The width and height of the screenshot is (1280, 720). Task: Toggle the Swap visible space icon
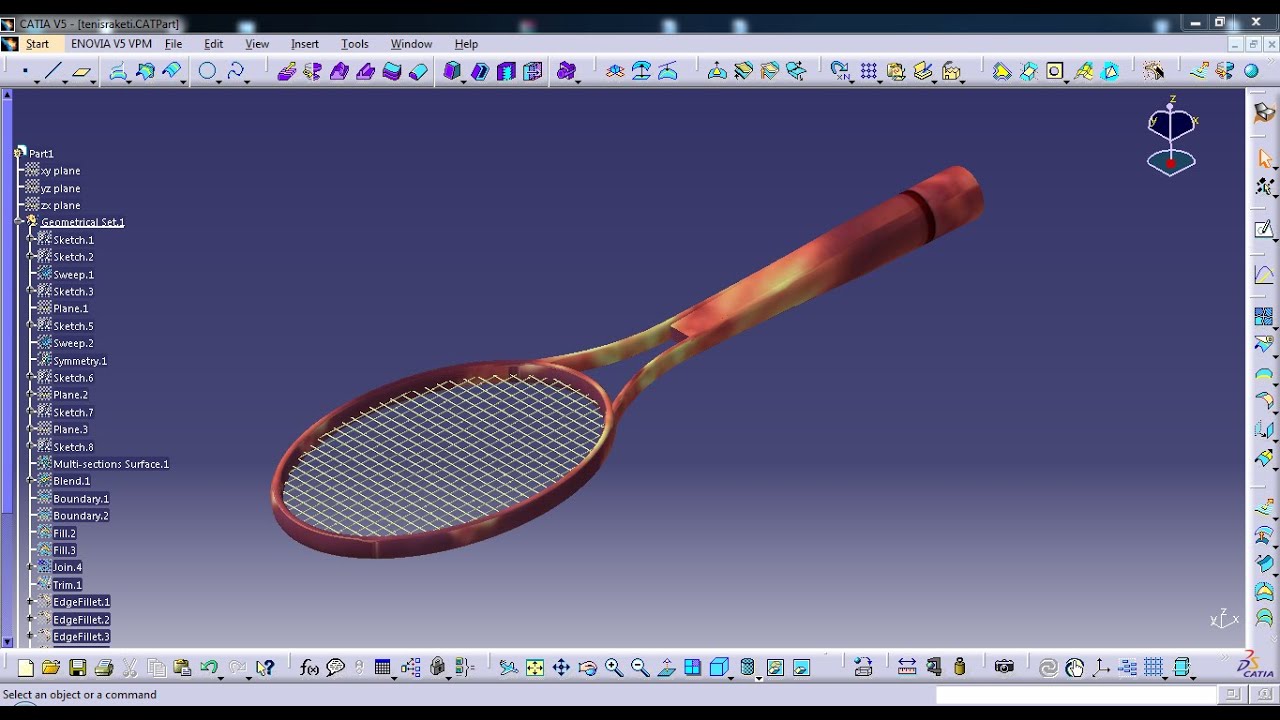pyautogui.click(x=801, y=668)
